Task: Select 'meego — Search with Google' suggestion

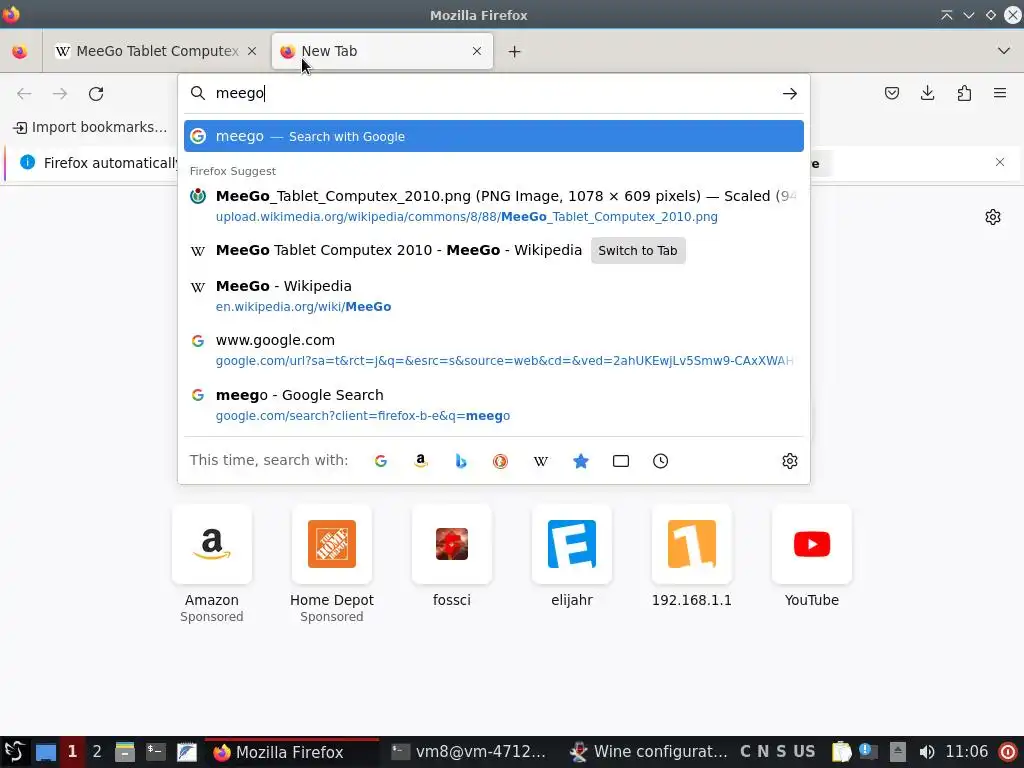Action: [x=494, y=136]
